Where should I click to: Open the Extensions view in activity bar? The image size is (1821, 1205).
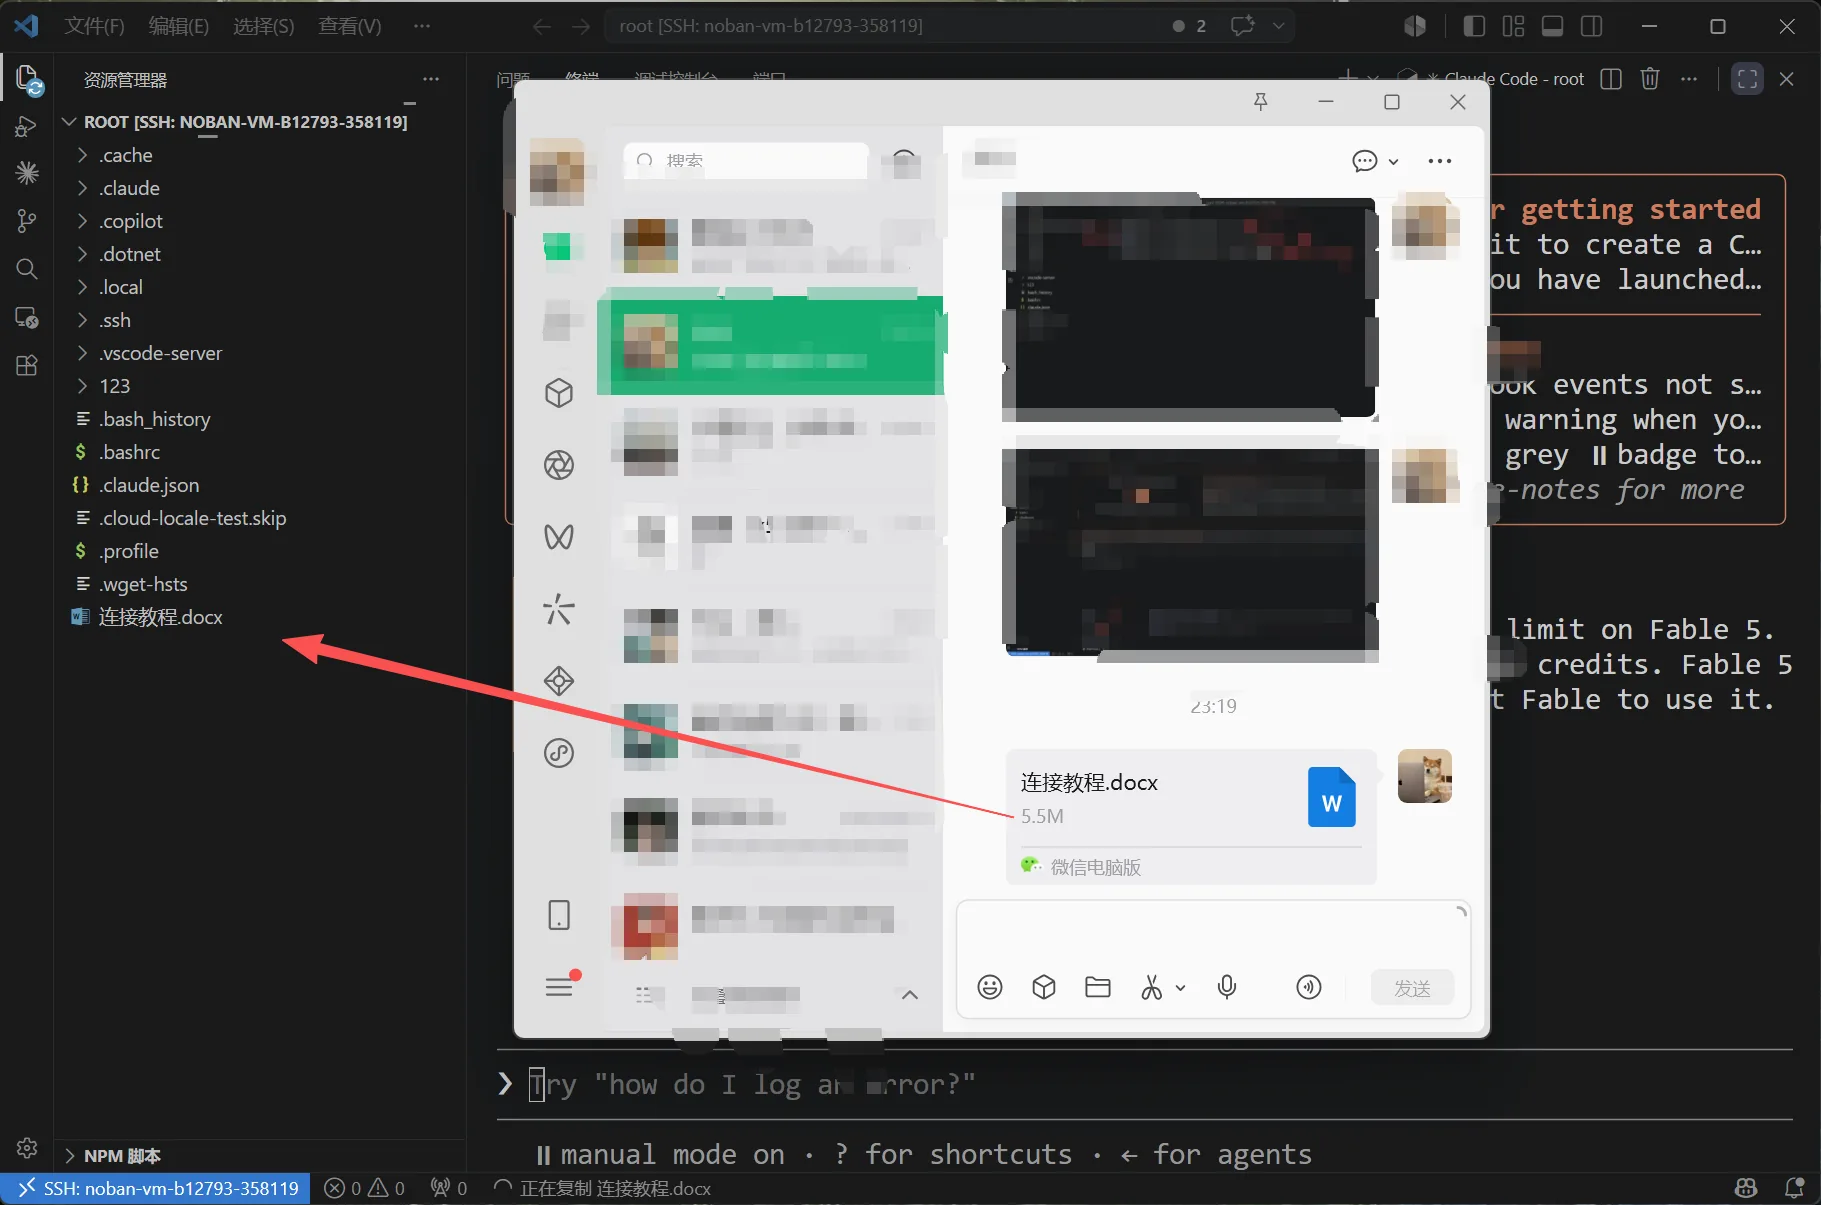click(x=27, y=365)
